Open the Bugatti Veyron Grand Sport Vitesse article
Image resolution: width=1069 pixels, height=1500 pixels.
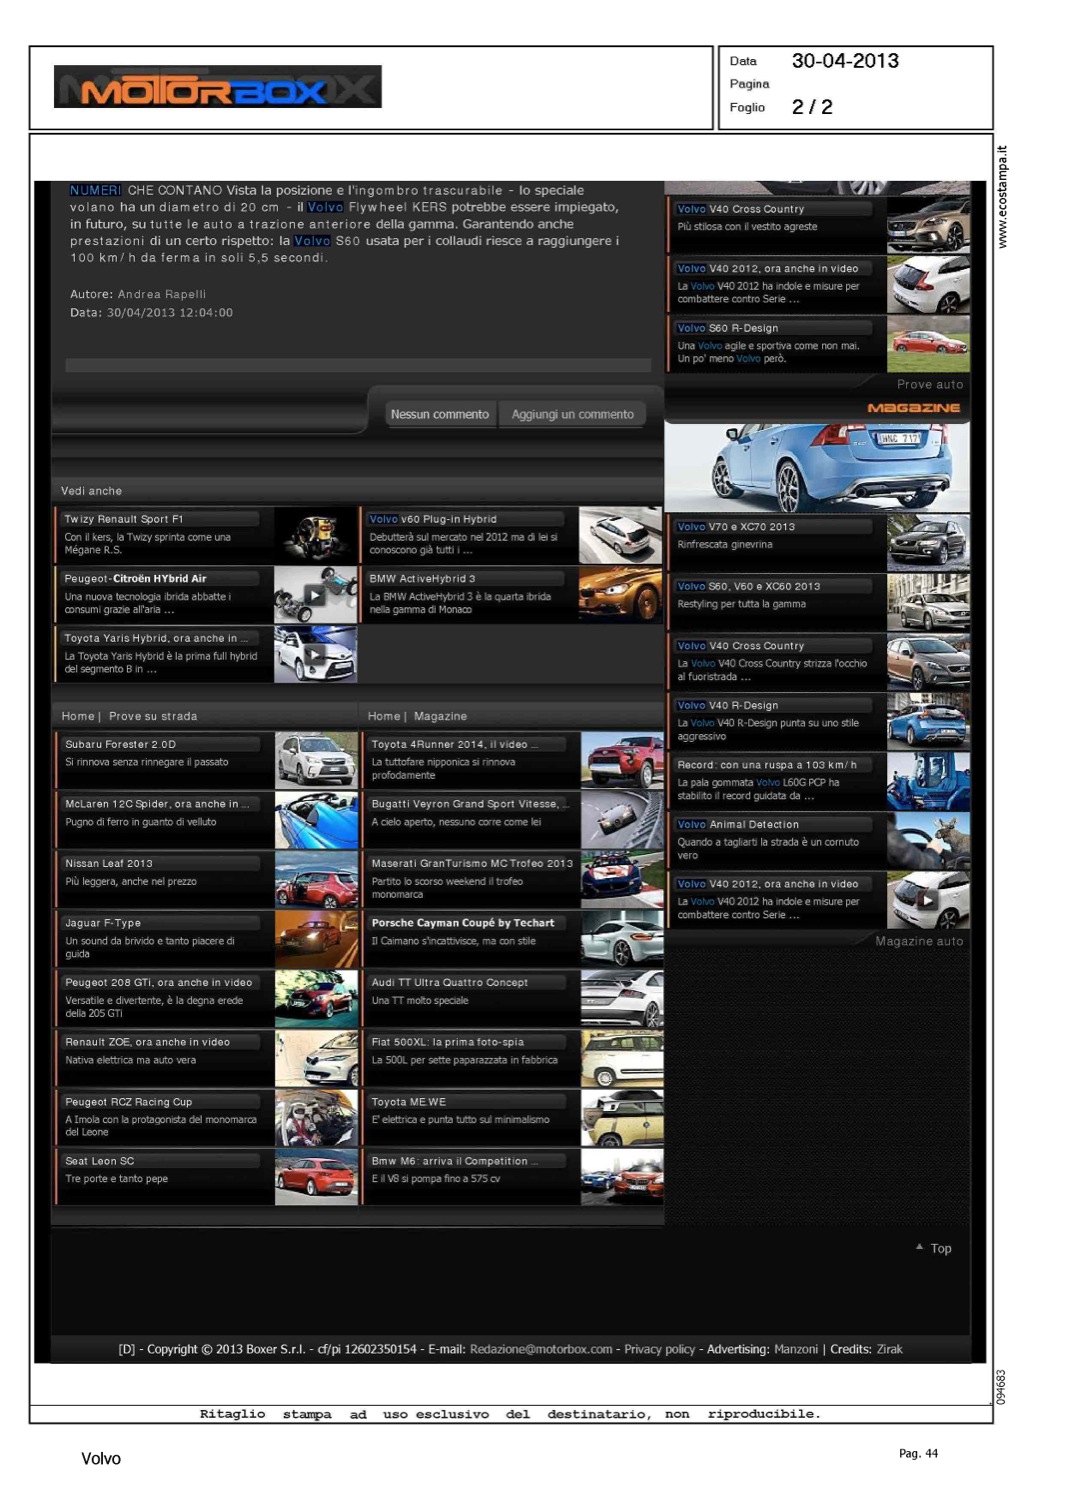click(465, 804)
